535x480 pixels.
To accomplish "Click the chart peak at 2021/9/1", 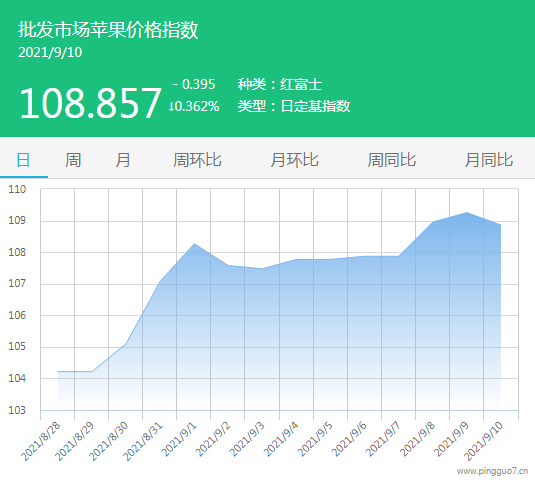I will pos(194,244).
